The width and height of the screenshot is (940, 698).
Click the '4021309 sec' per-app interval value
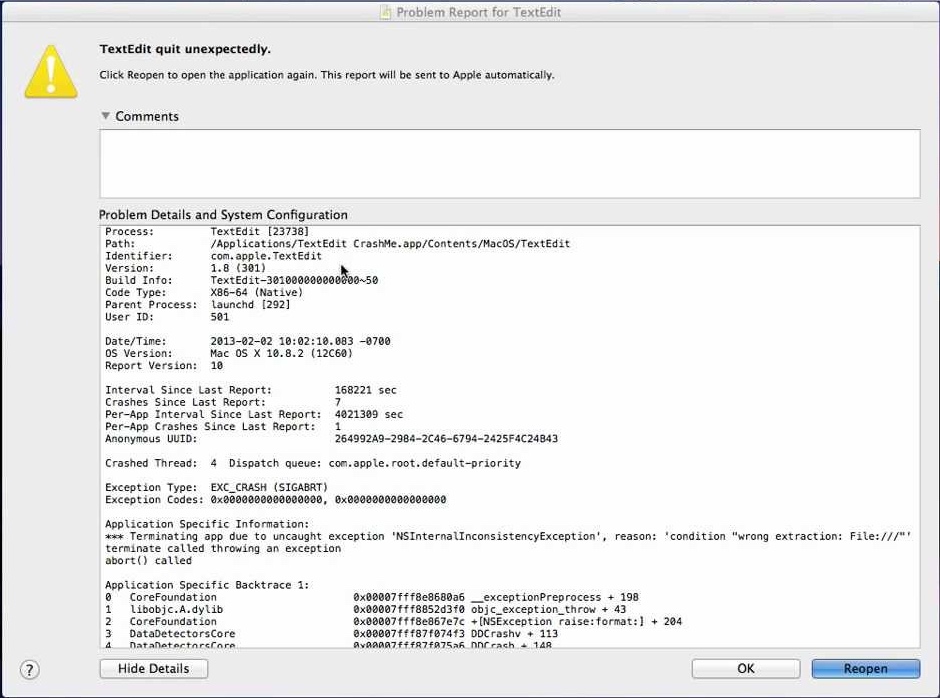pos(369,414)
